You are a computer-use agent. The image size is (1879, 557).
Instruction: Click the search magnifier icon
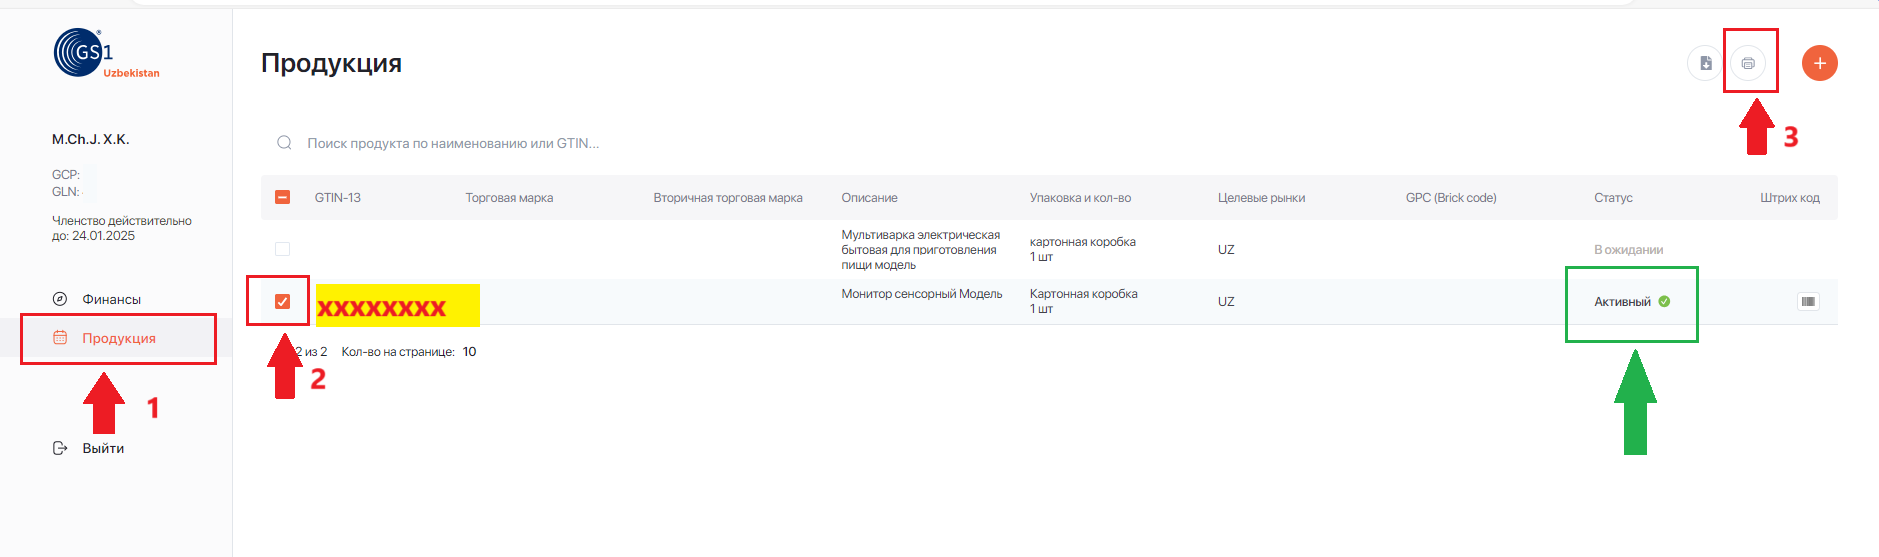click(284, 143)
